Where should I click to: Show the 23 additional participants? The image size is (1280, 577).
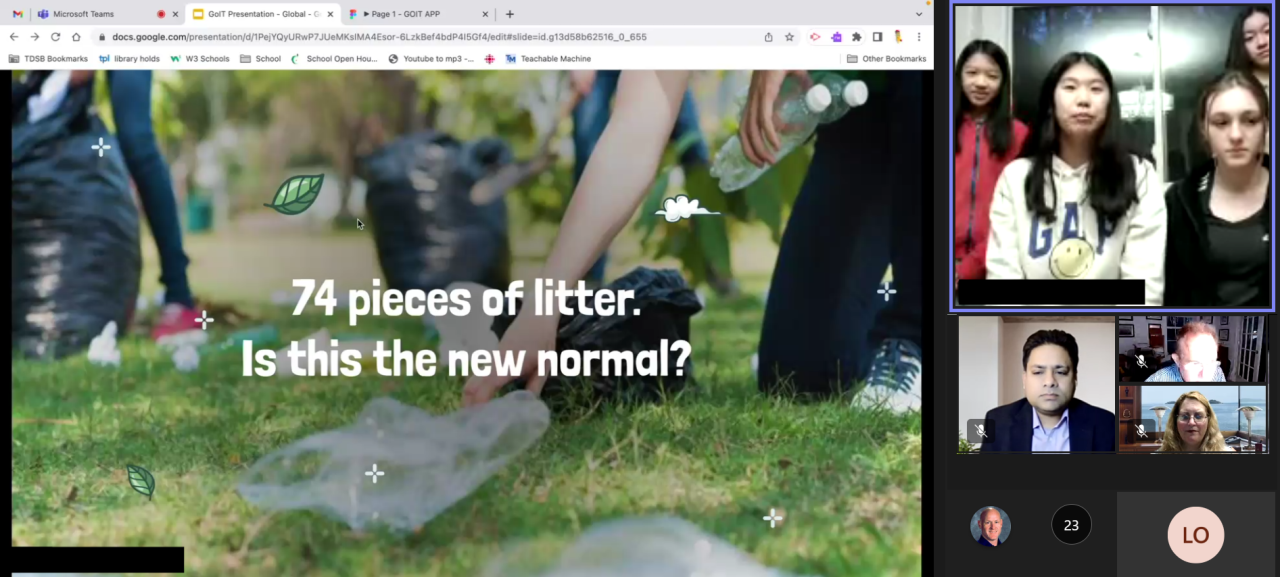click(1071, 524)
